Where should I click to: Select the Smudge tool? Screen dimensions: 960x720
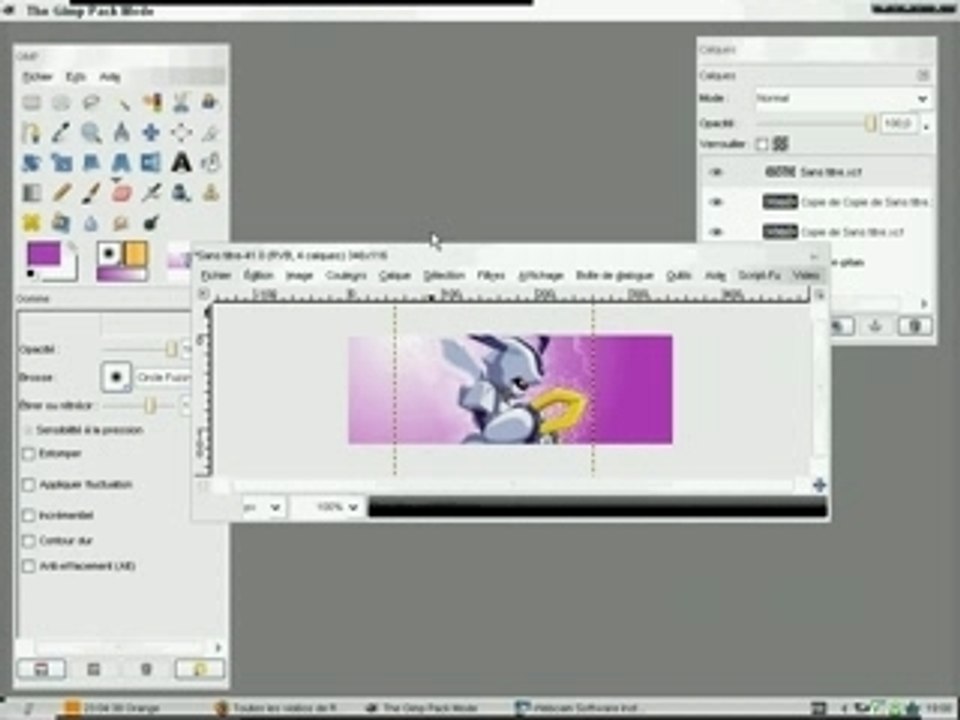click(122, 222)
